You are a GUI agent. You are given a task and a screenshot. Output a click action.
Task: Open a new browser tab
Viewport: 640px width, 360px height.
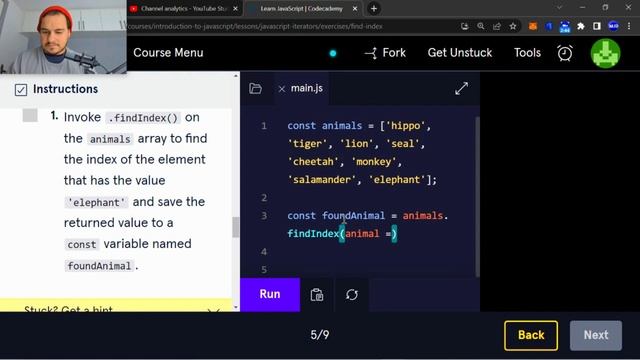coord(373,9)
